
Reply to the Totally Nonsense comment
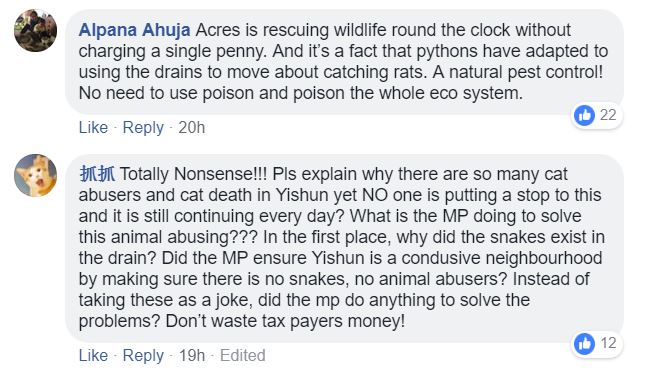[x=143, y=355]
